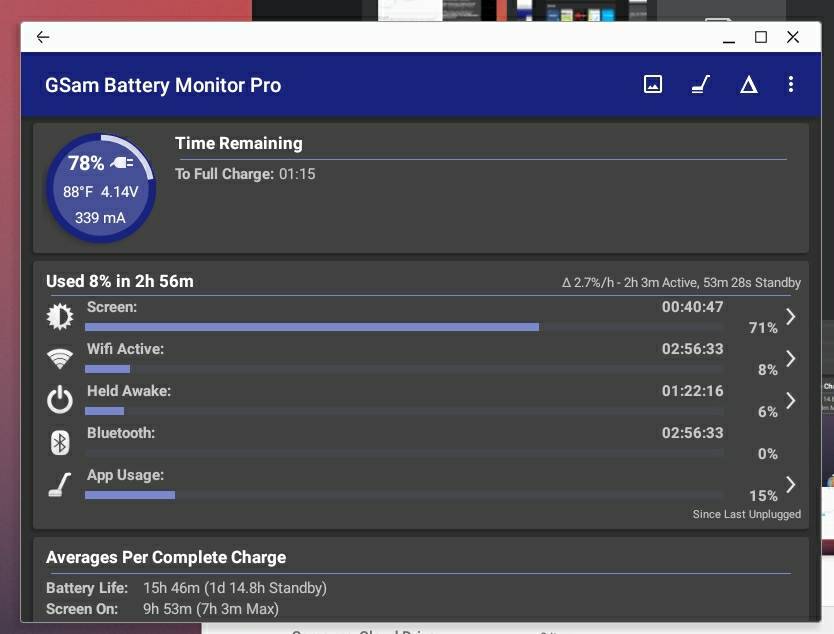This screenshot has width=834, height=634.
Task: Click 'Averages Per Complete Charge' heading
Action: click(166, 557)
